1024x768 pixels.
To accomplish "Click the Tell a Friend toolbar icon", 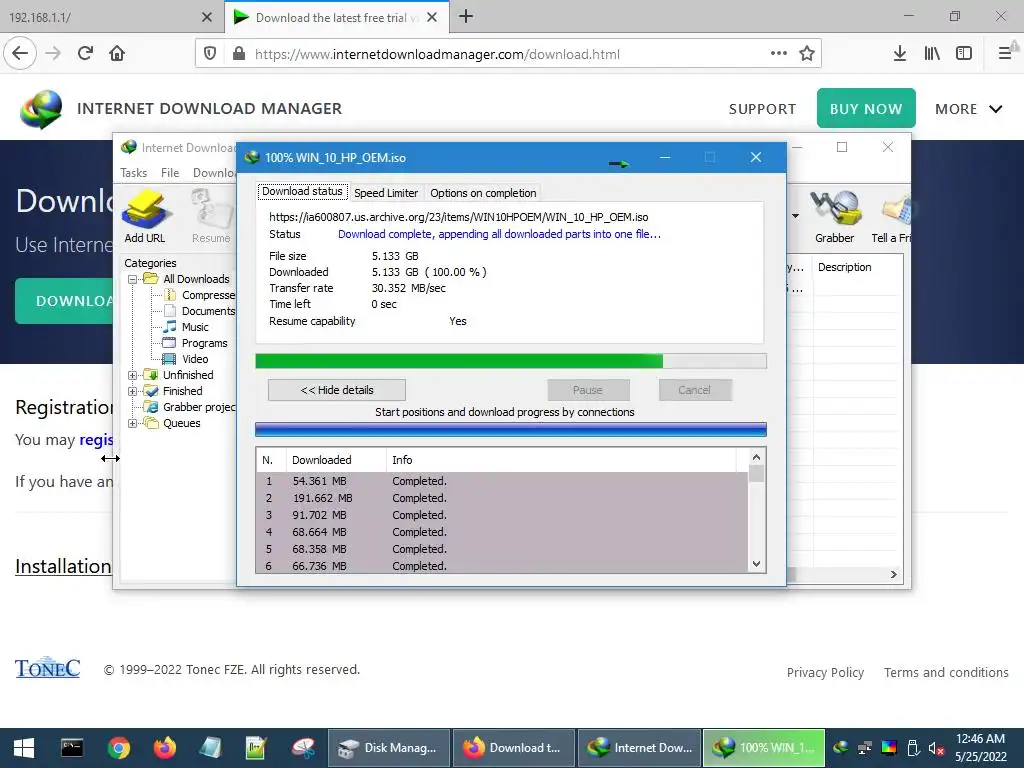I will point(891,216).
